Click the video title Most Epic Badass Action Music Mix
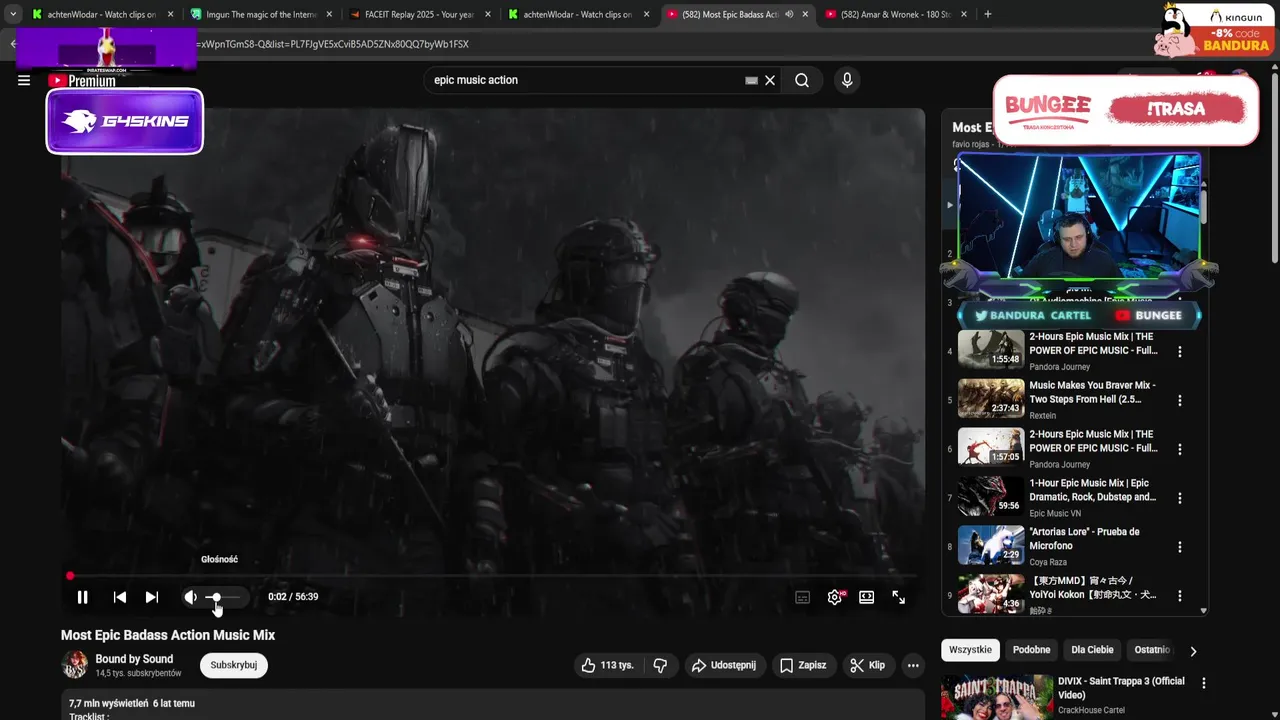This screenshot has width=1280, height=720. 168,635
